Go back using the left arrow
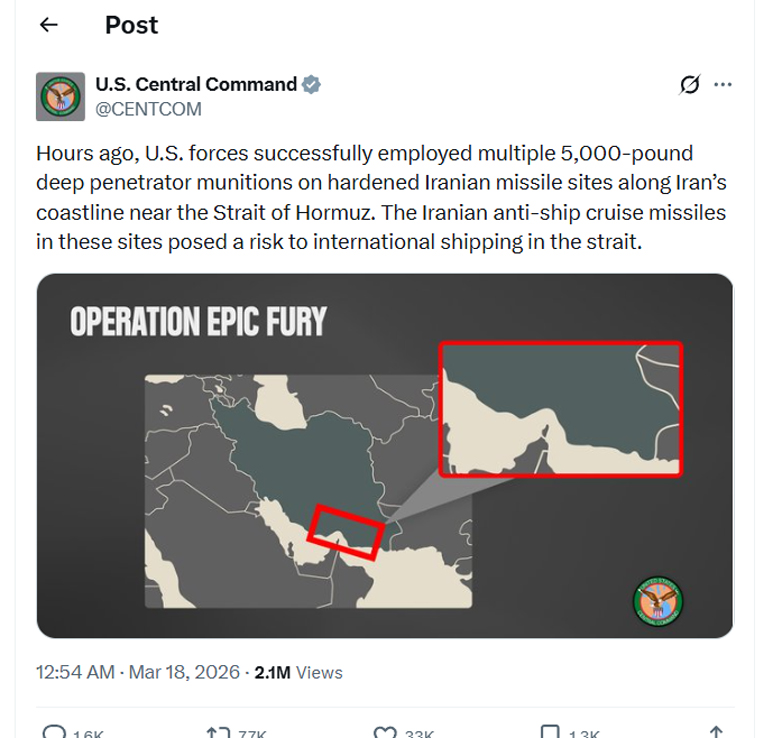The height and width of the screenshot is (738, 782). click(x=48, y=25)
